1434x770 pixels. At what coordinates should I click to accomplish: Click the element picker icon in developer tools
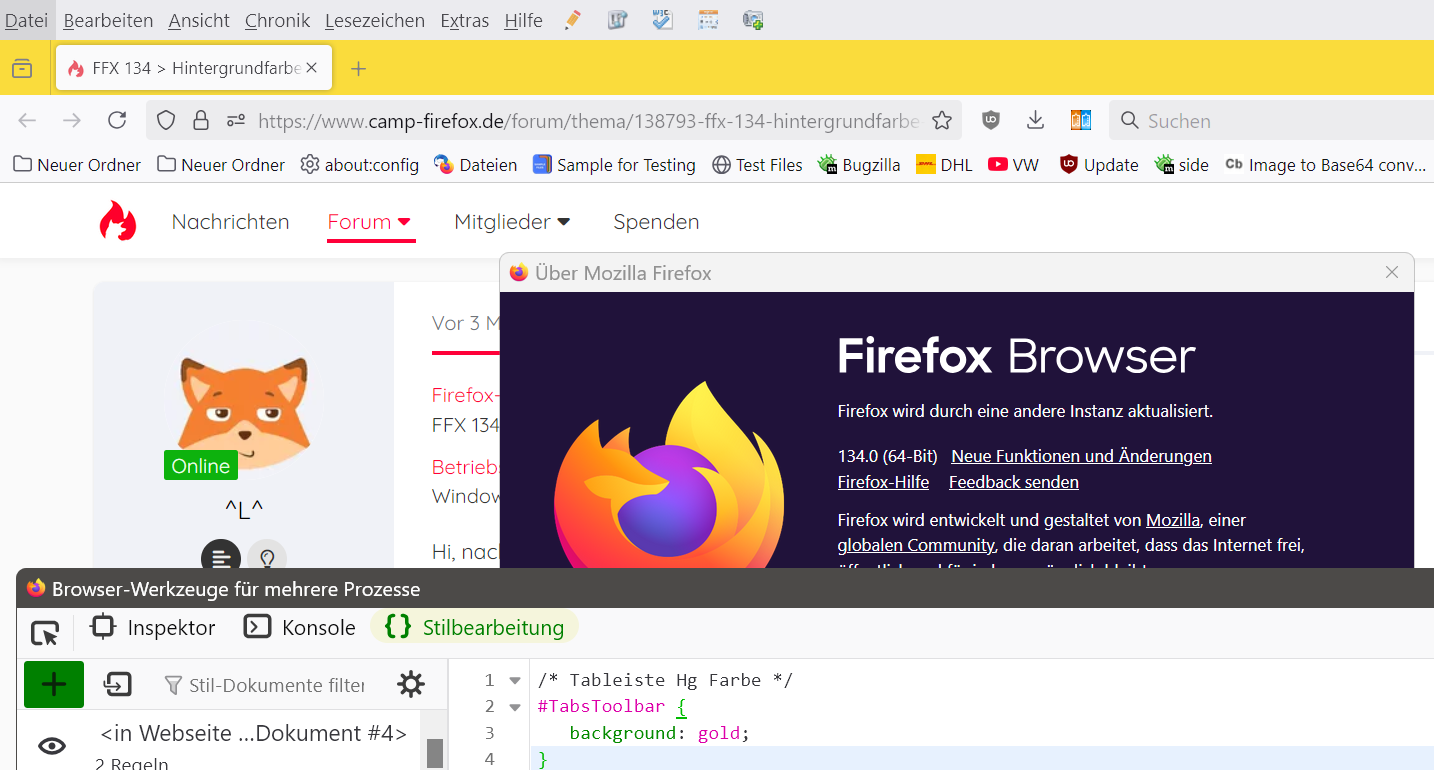[x=45, y=633]
